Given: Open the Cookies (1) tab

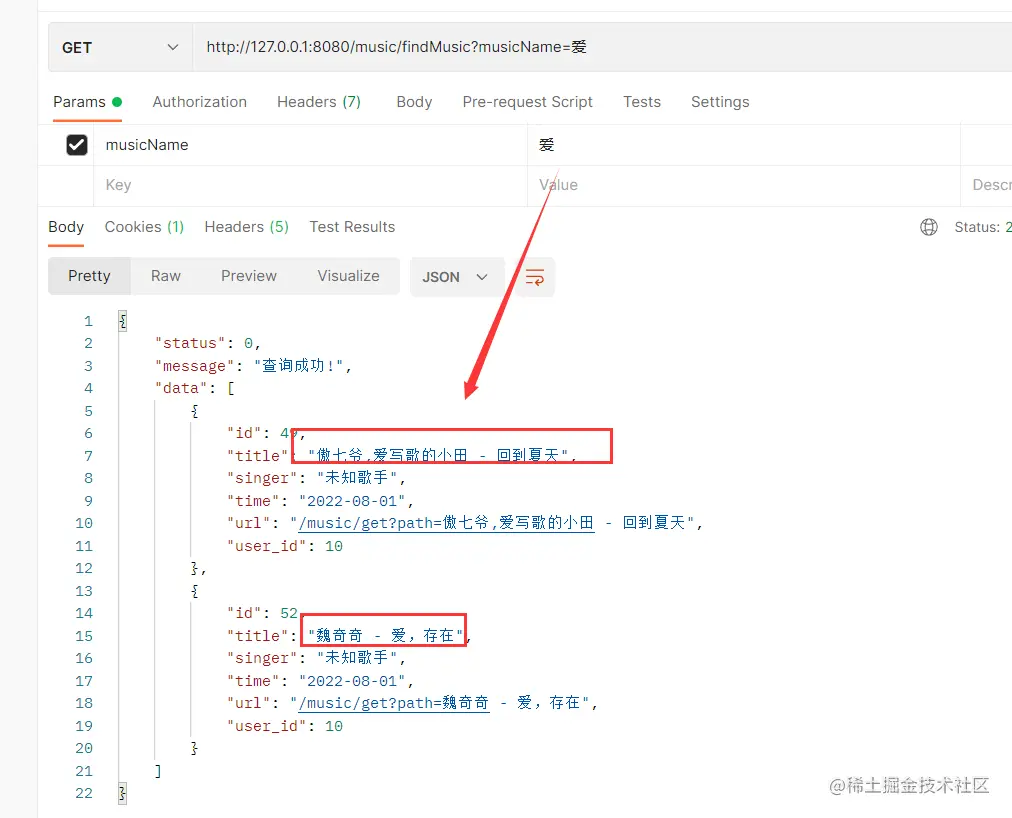Looking at the screenshot, I should click(x=145, y=227).
